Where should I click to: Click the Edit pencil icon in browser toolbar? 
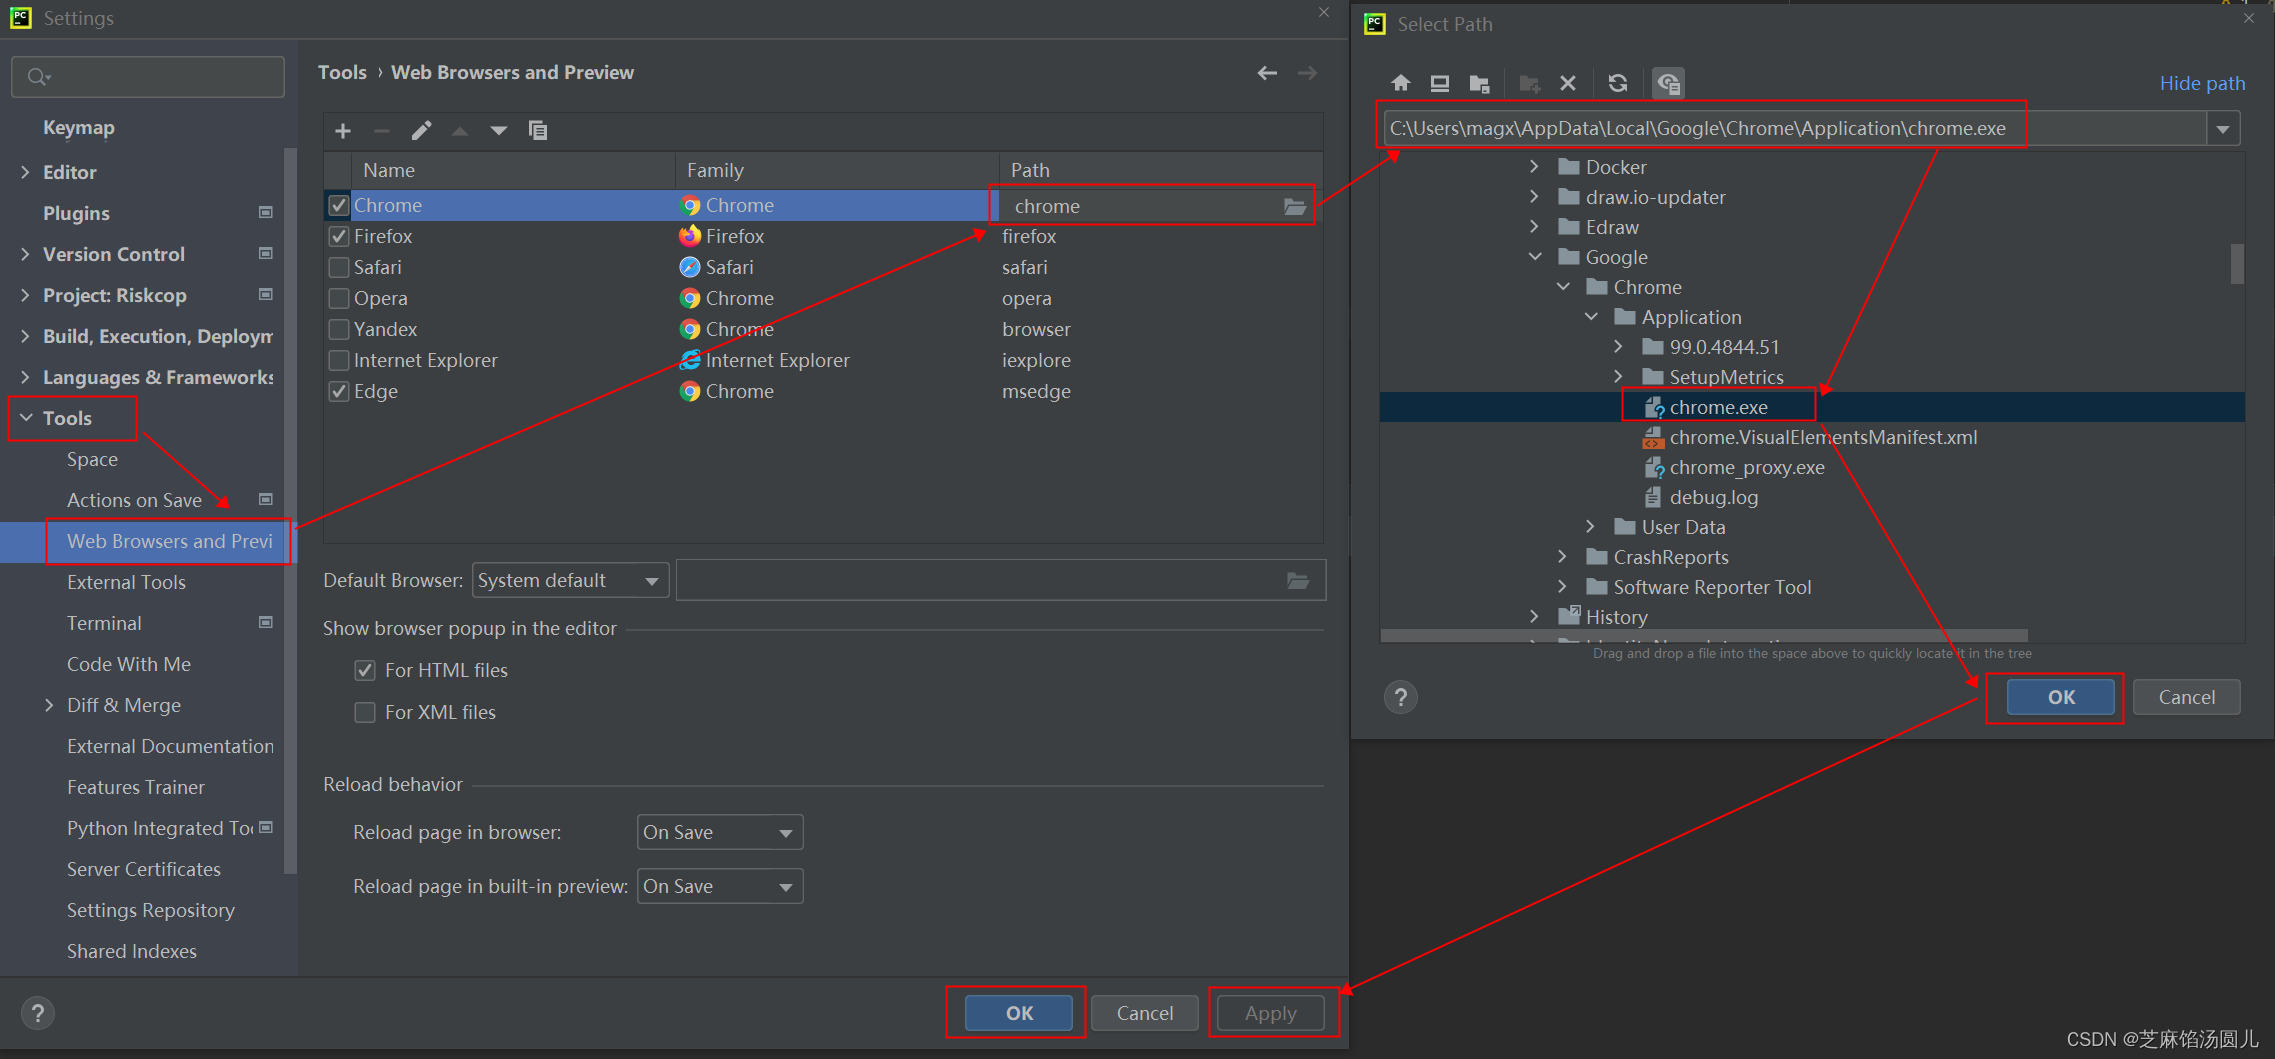tap(421, 131)
